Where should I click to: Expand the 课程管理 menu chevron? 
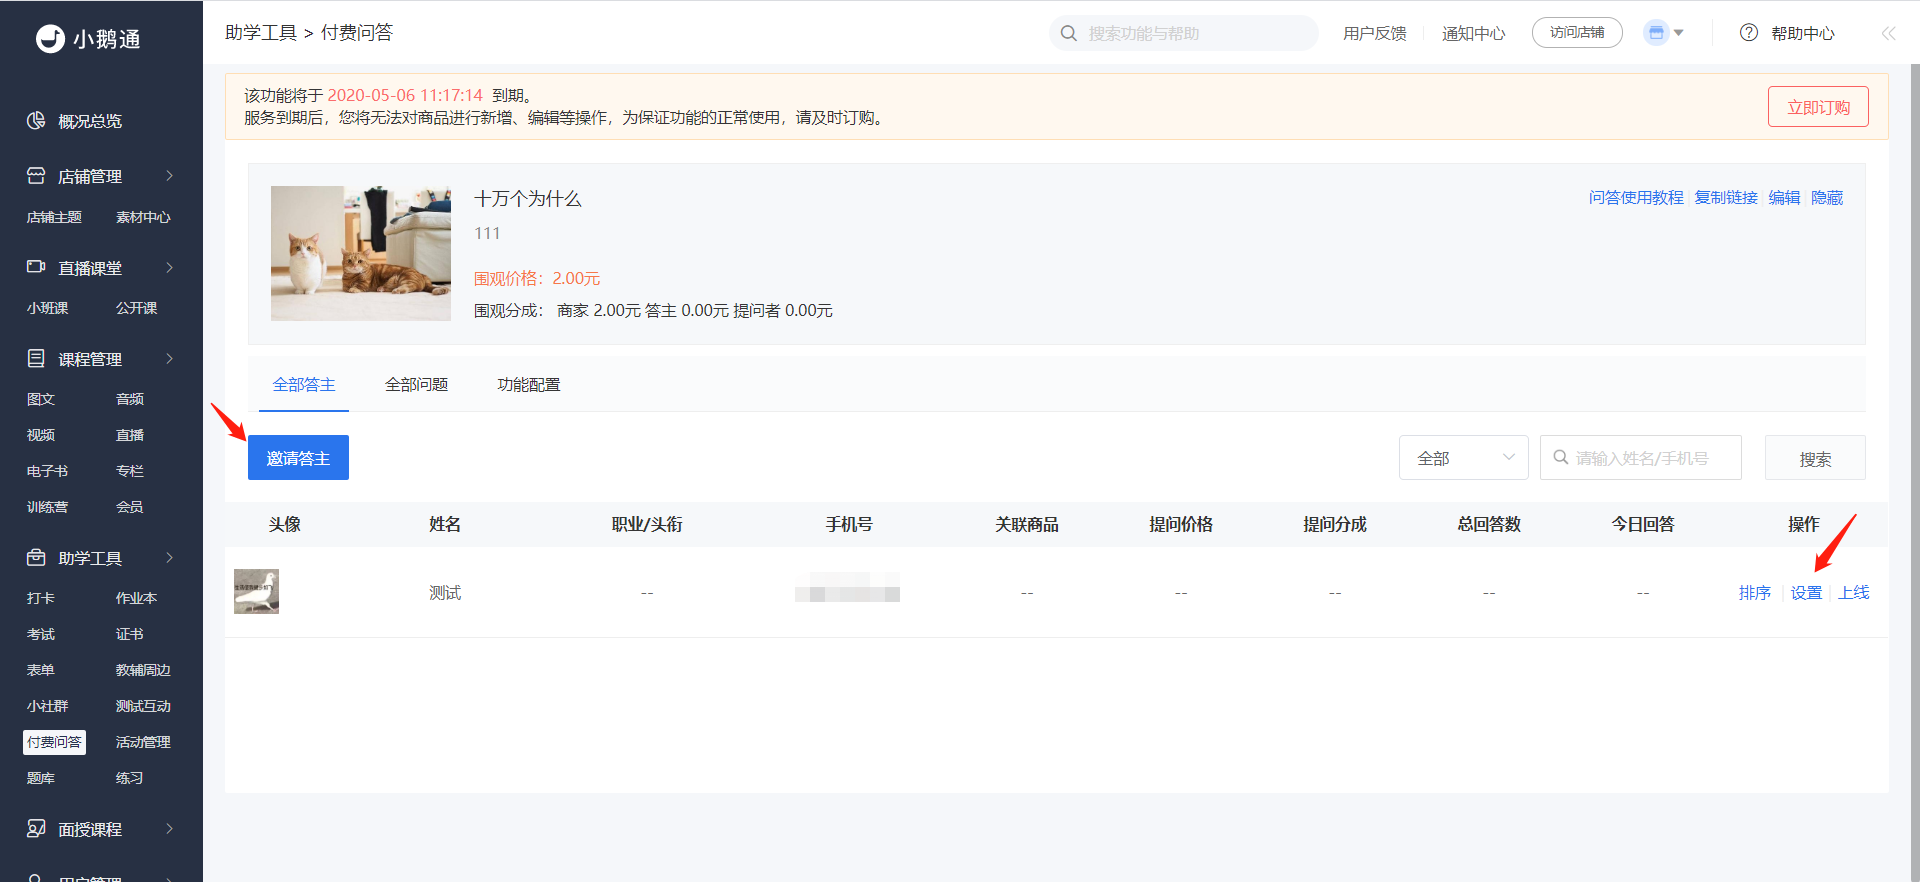170,358
